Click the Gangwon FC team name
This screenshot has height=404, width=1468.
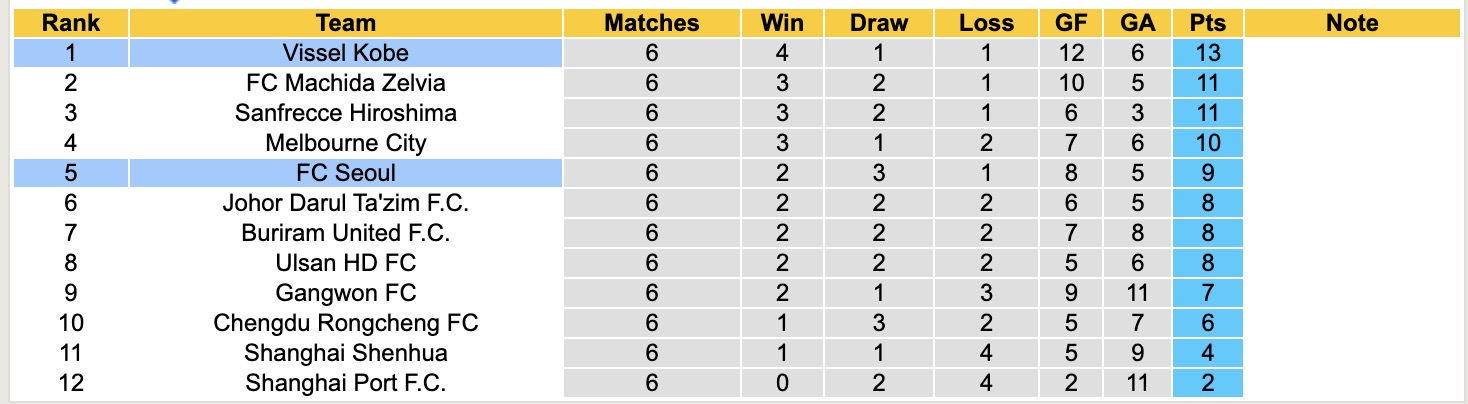345,293
